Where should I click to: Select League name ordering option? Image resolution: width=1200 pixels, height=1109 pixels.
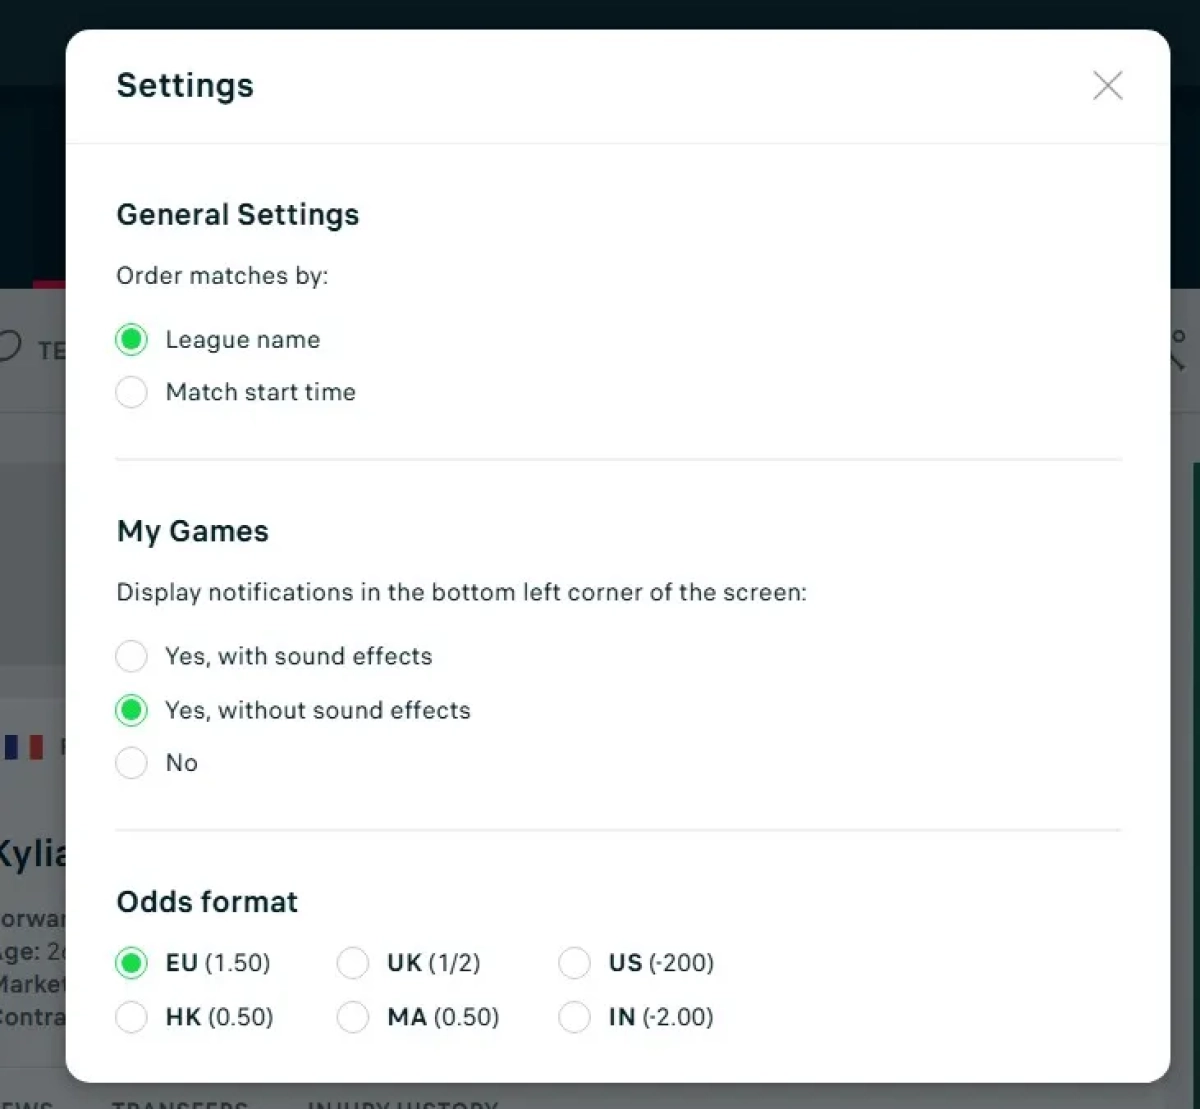click(x=131, y=340)
